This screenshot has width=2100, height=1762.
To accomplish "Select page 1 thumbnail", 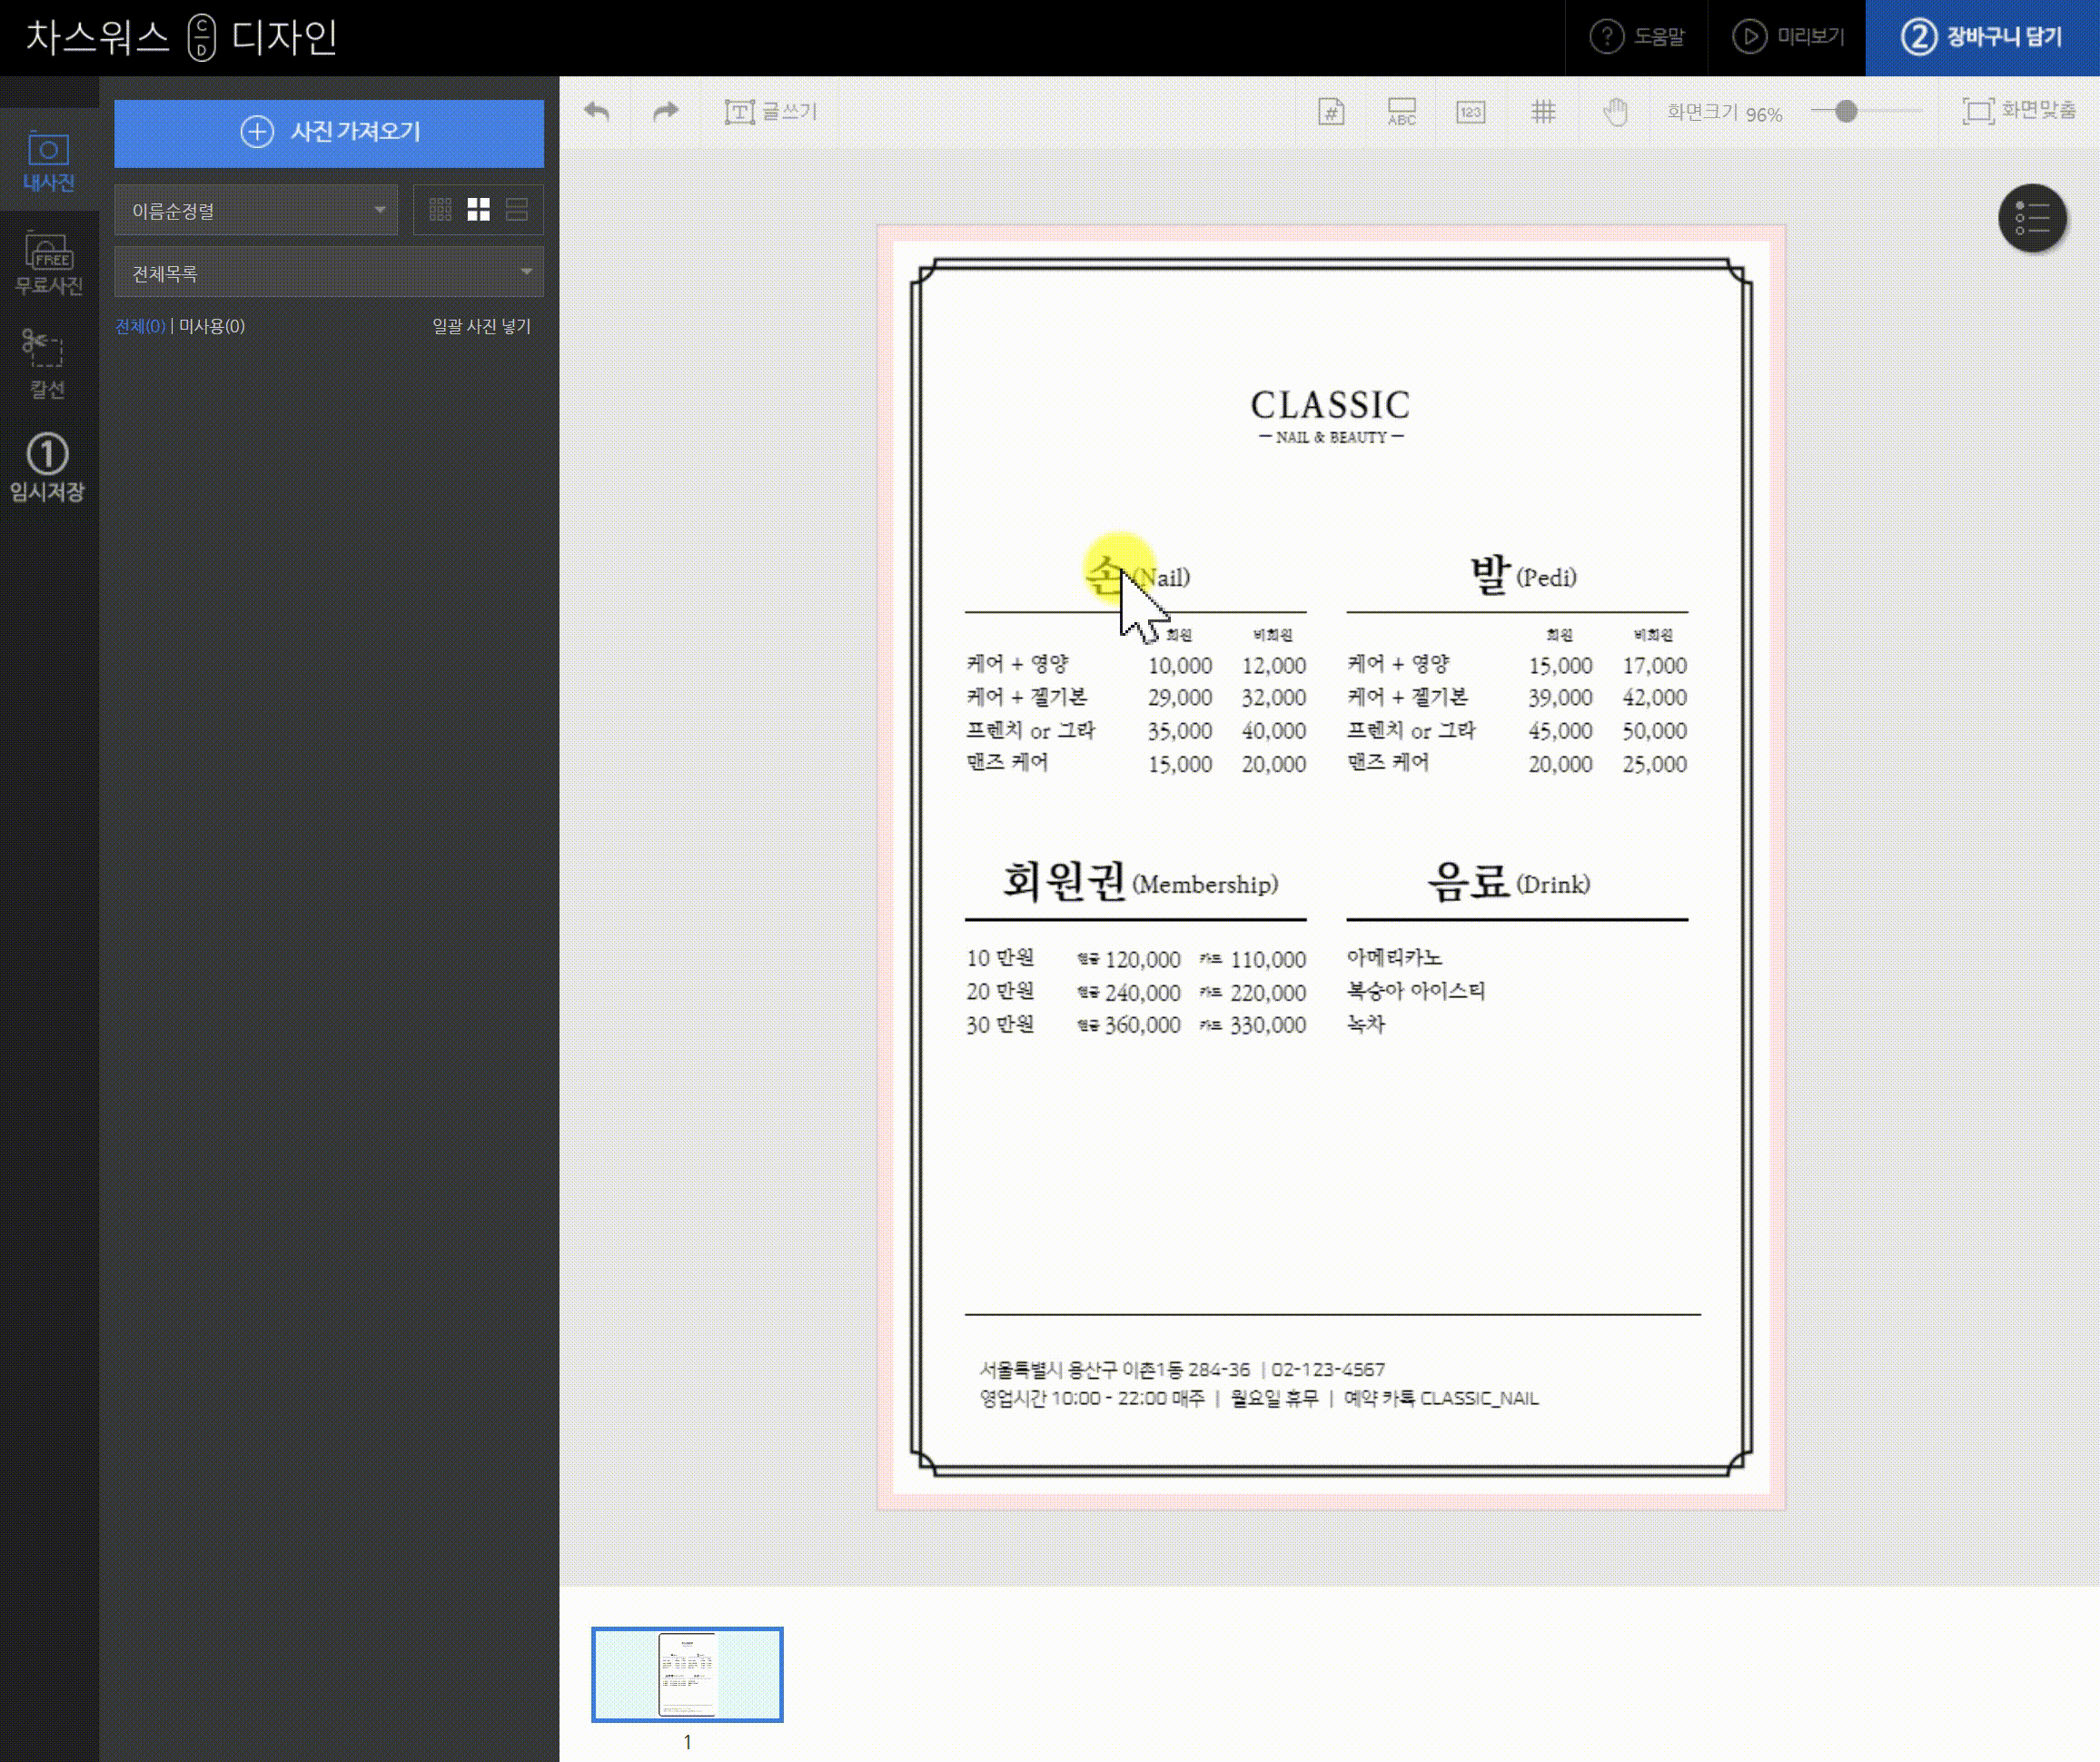I will pyautogui.click(x=687, y=1674).
